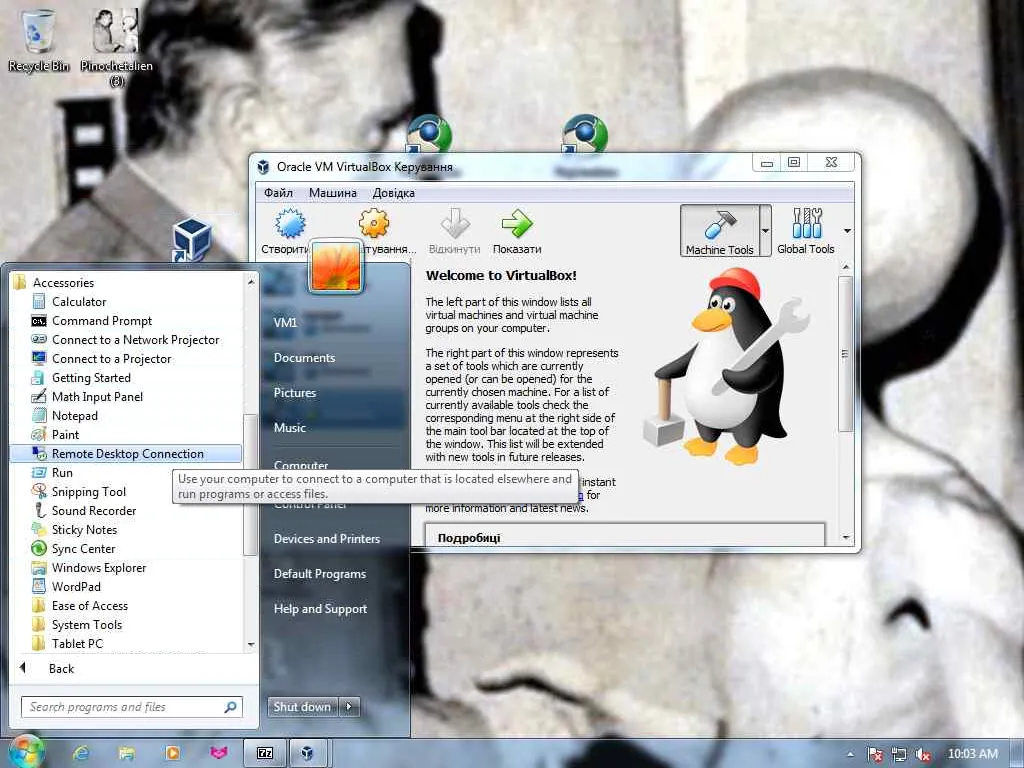This screenshot has width=1024, height=768.
Task: Expand the Tablet PC folder
Action: [x=77, y=643]
